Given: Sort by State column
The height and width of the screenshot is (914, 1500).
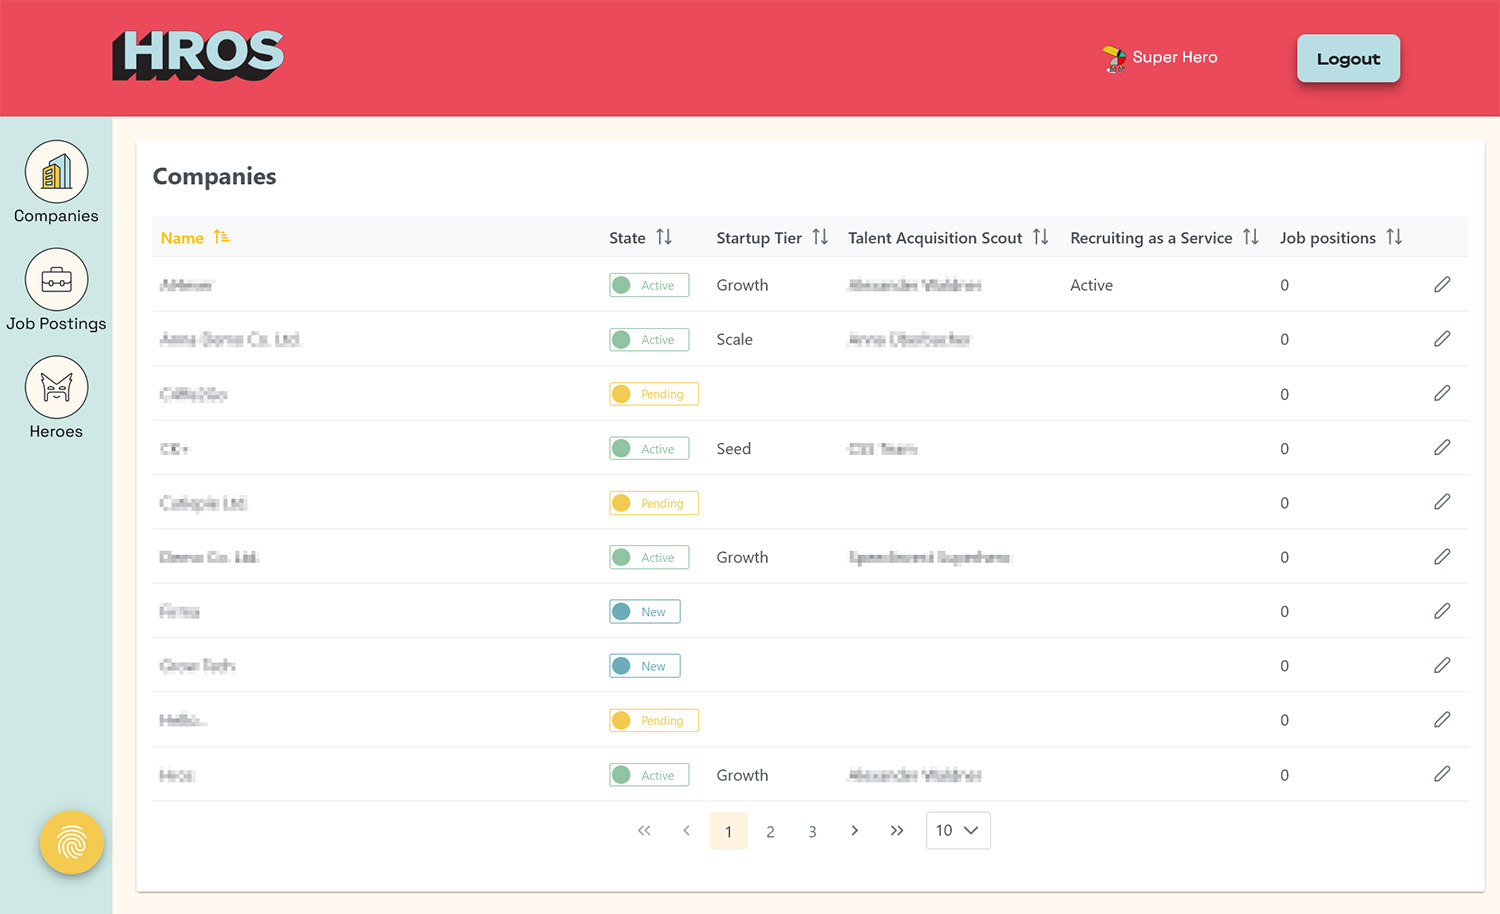Looking at the screenshot, I should point(640,238).
